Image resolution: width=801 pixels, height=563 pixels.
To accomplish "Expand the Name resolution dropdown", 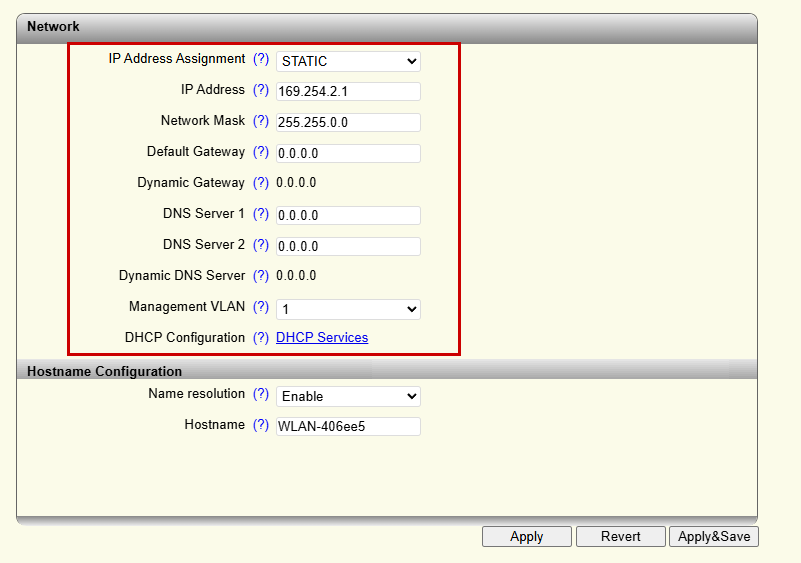I will coord(348,396).
